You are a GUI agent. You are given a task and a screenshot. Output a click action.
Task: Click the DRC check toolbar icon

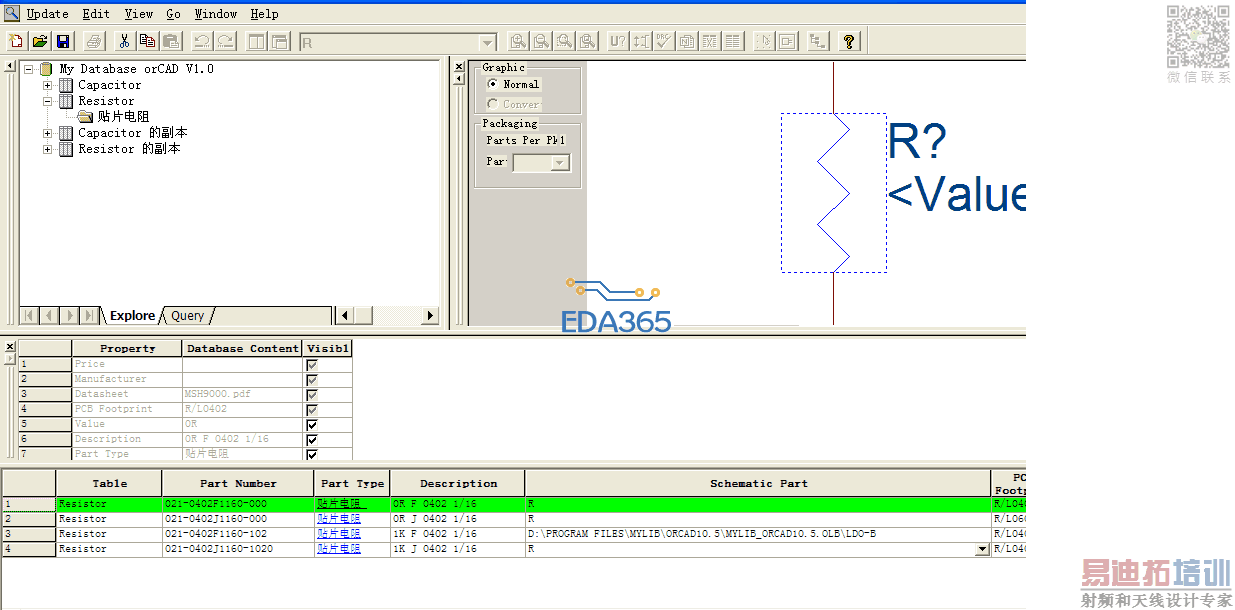coord(663,41)
